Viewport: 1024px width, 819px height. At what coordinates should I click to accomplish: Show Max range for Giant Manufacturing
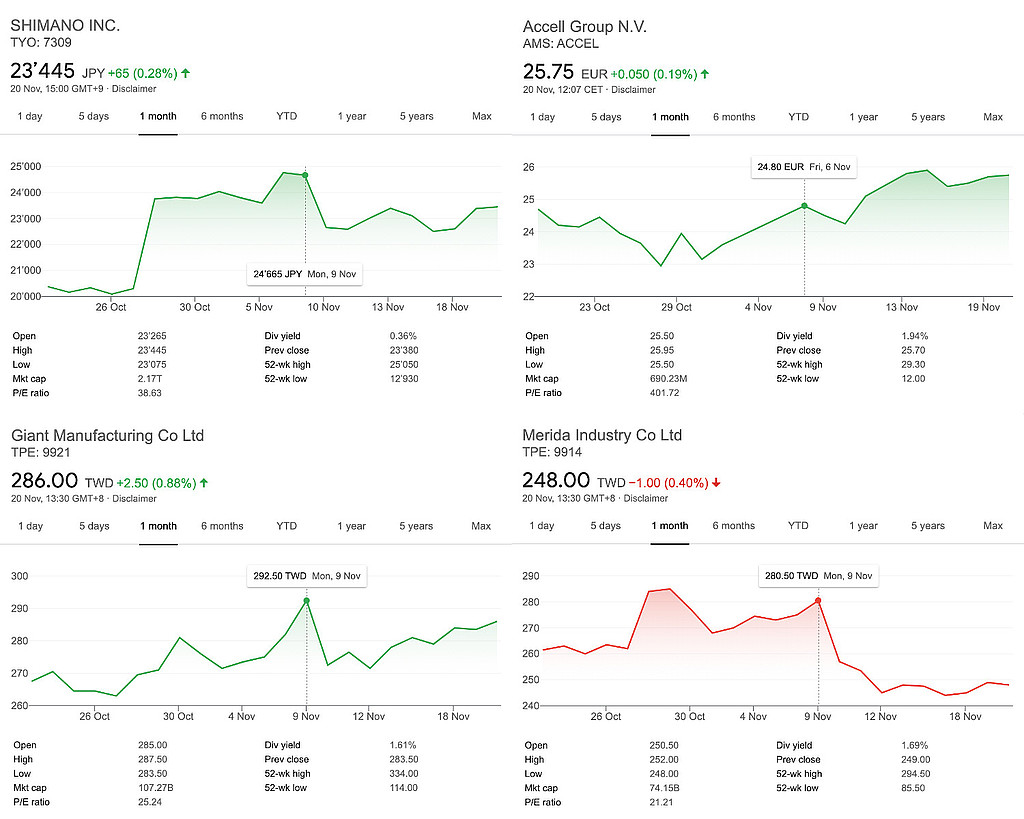[482, 526]
